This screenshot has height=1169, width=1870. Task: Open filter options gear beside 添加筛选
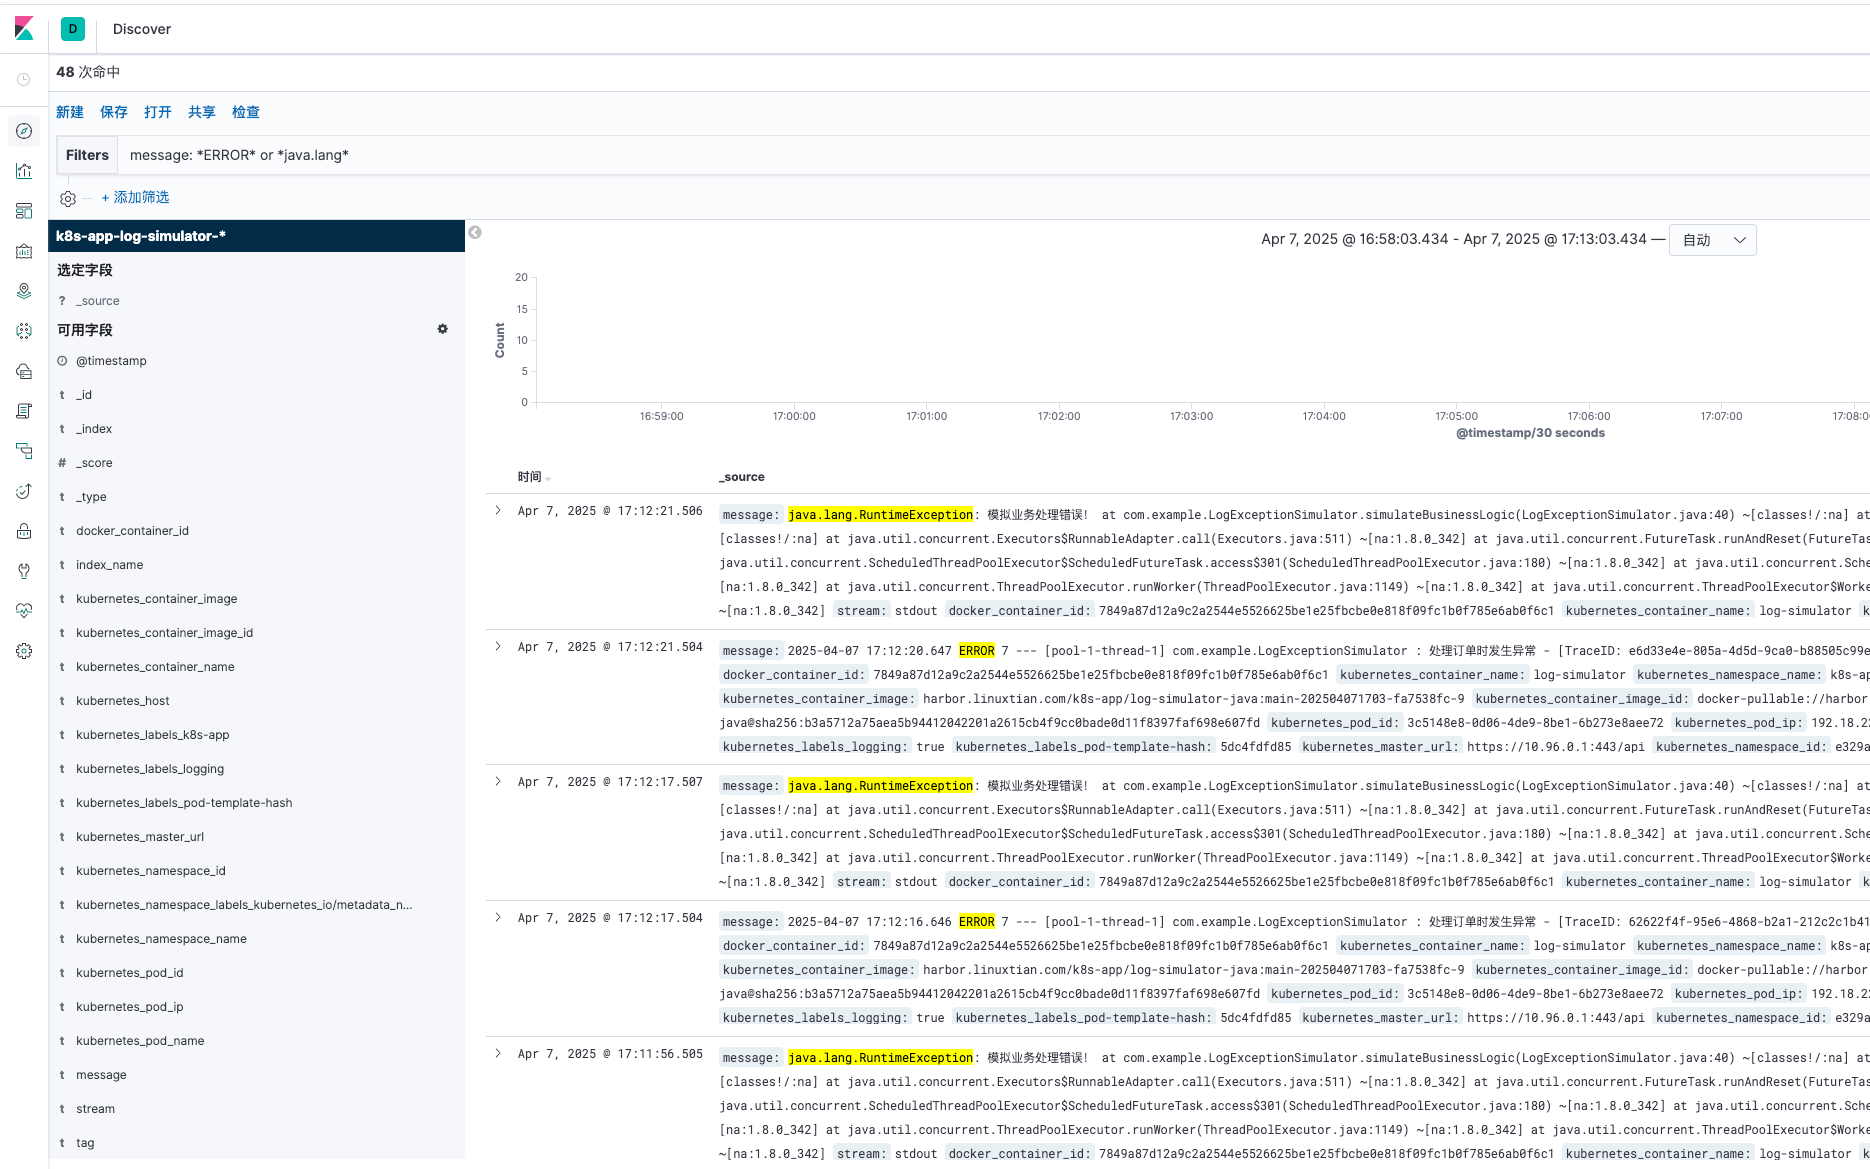click(x=68, y=198)
